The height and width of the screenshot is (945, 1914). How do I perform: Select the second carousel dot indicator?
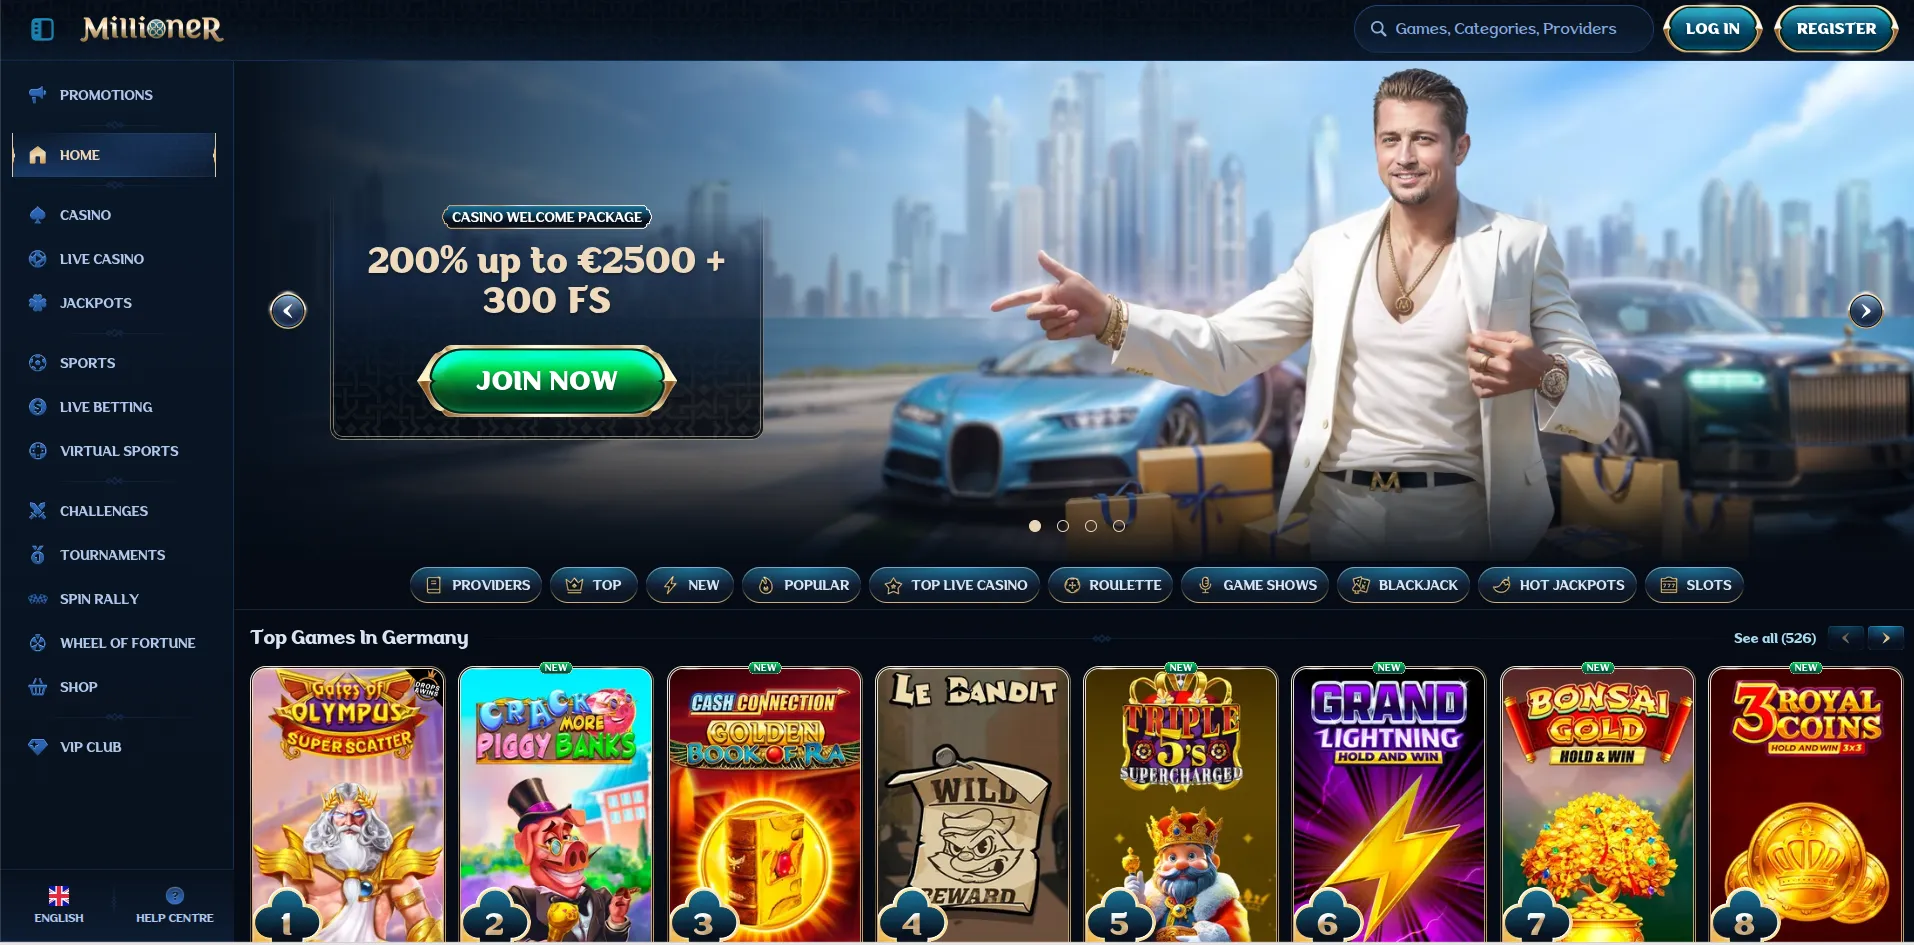(x=1063, y=526)
